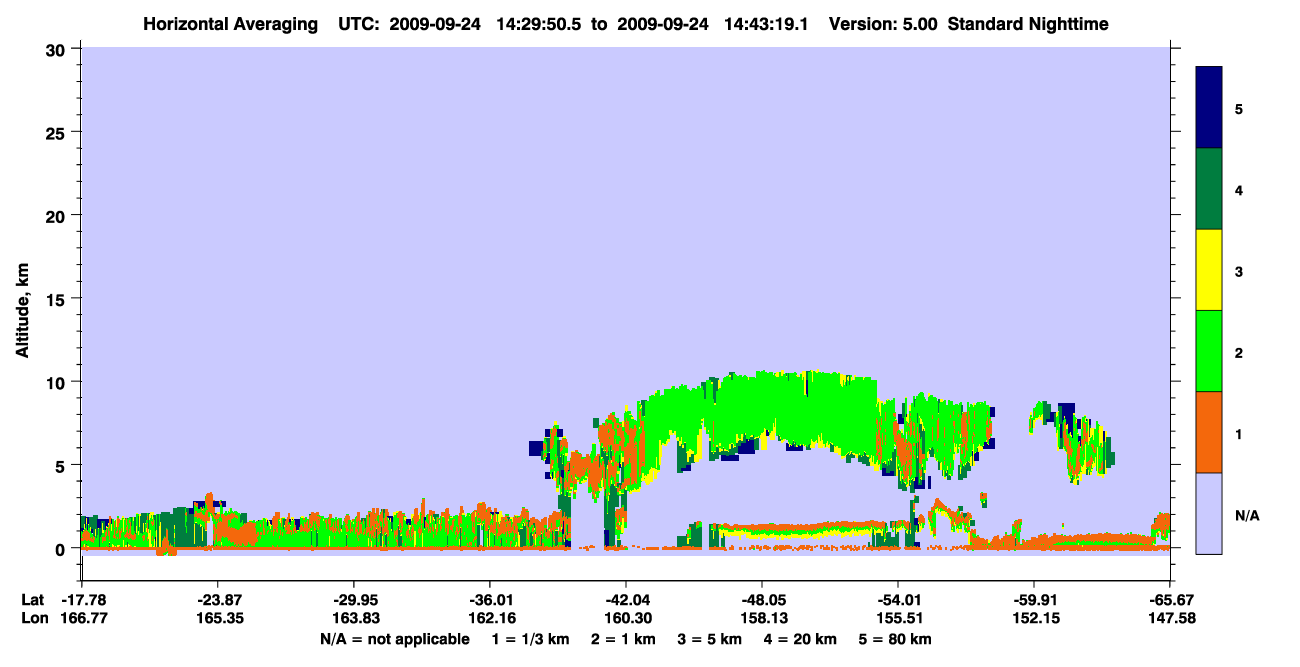Click 'Version: 5.00' in the title

pos(883,24)
